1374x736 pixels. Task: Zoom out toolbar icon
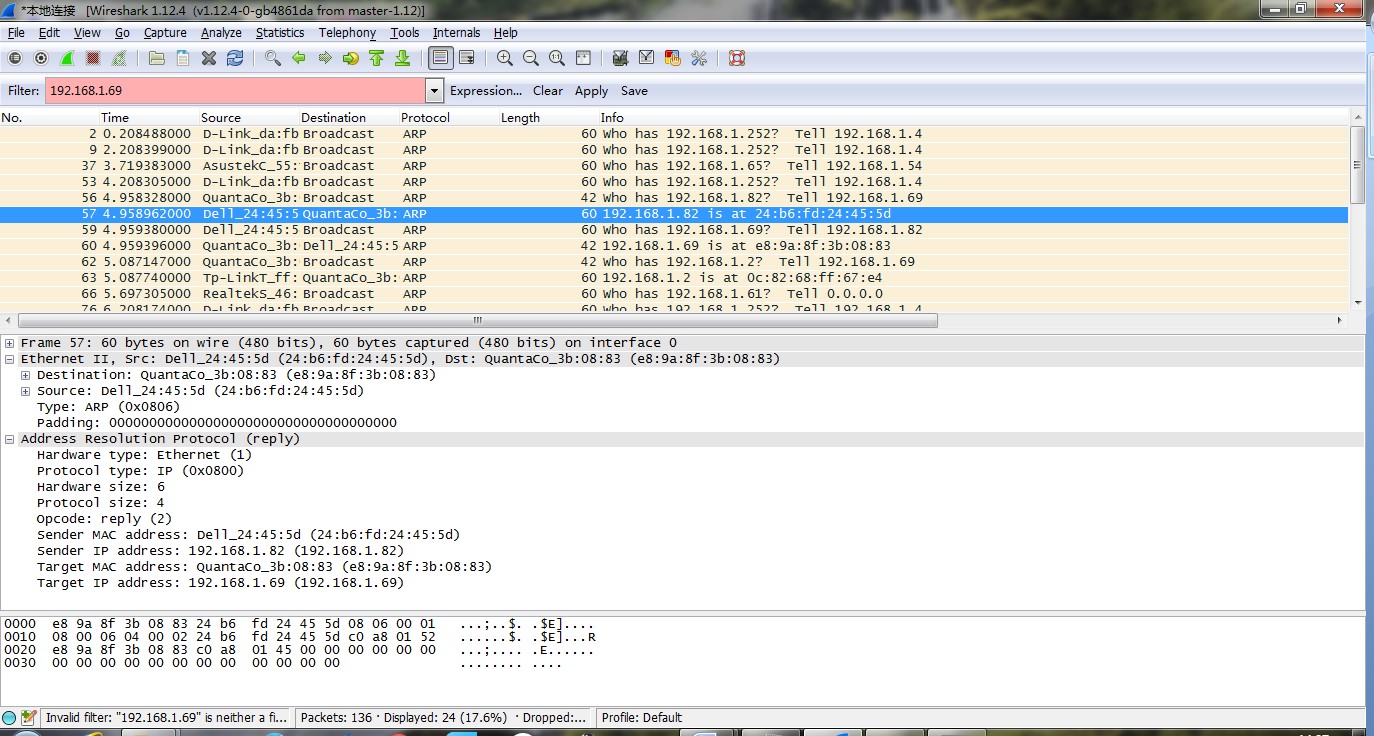click(x=531, y=58)
